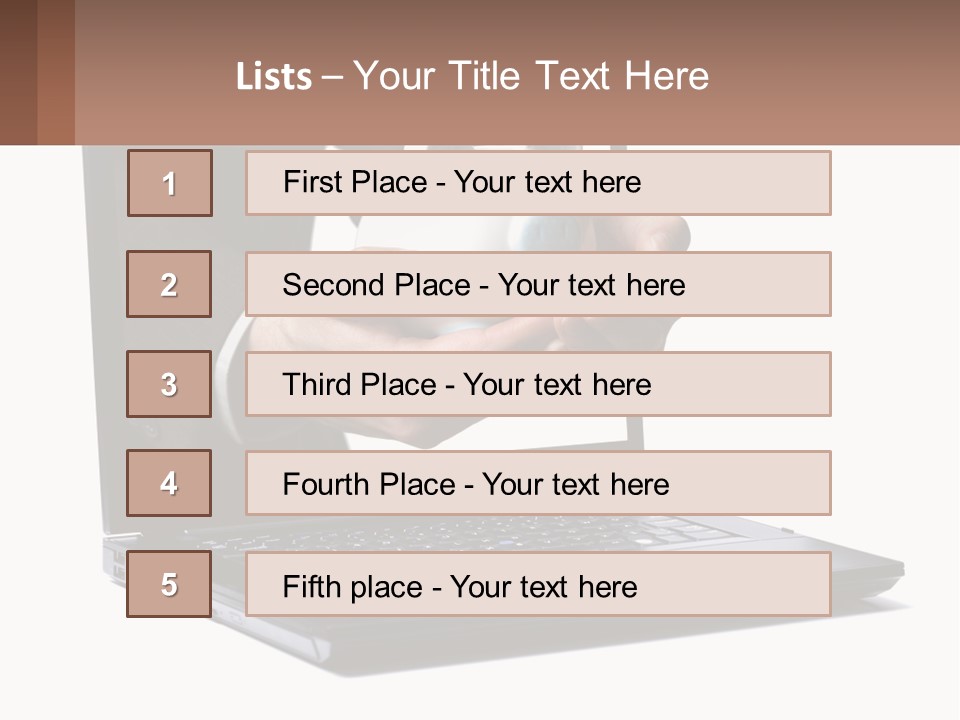Screen dimensions: 960x720
Task: Click the bold word Lists in title
Action: pos(274,77)
